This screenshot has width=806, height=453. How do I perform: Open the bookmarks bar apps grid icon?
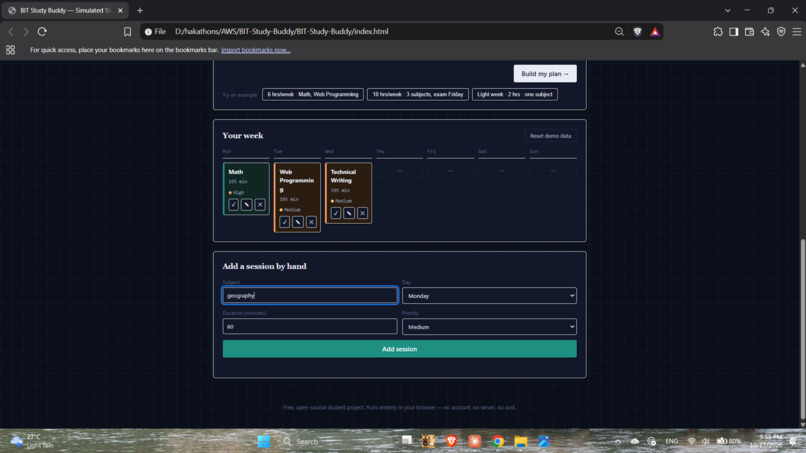(x=10, y=50)
